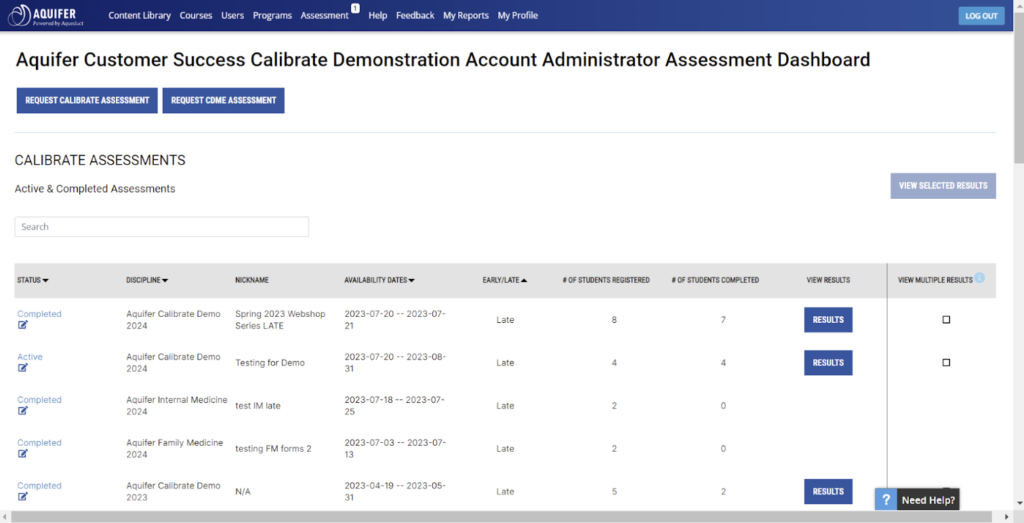Open edit icon for Aquifer Calibrate Demo 2023 row

tap(23, 497)
